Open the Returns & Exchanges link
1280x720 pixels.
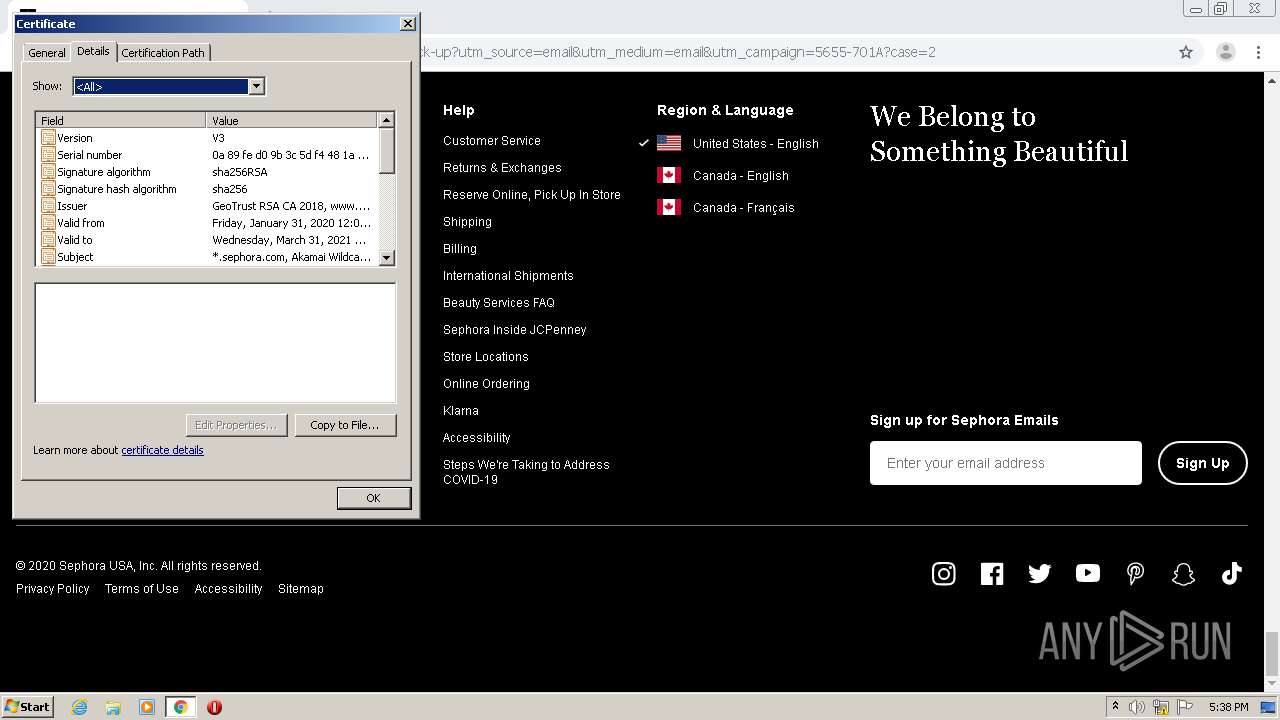click(502, 168)
